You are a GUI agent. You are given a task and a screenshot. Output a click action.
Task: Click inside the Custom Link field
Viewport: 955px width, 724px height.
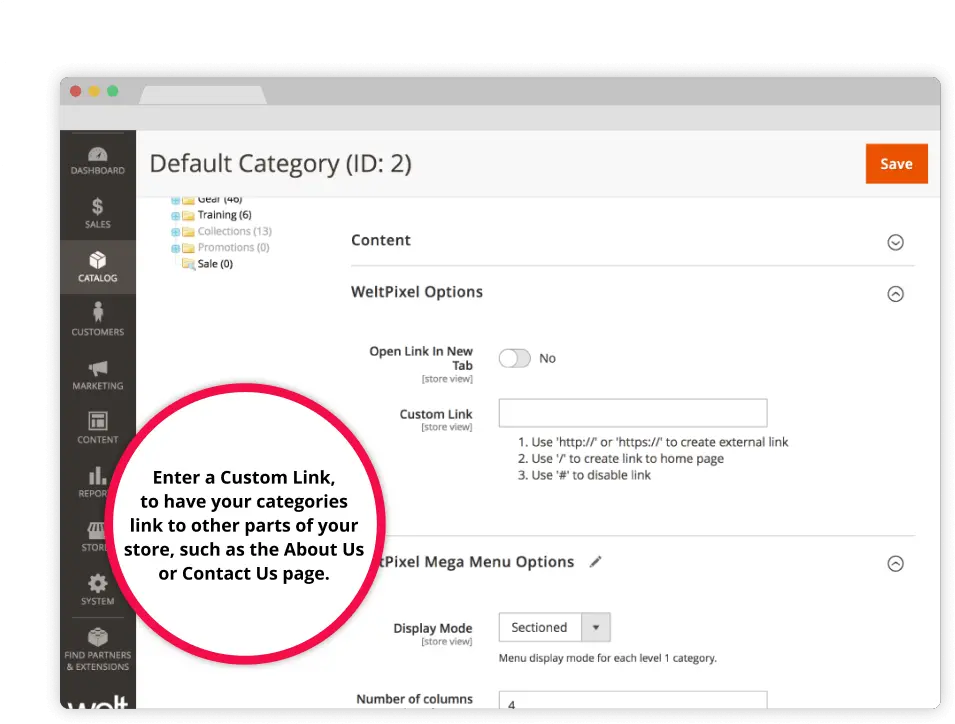point(633,413)
